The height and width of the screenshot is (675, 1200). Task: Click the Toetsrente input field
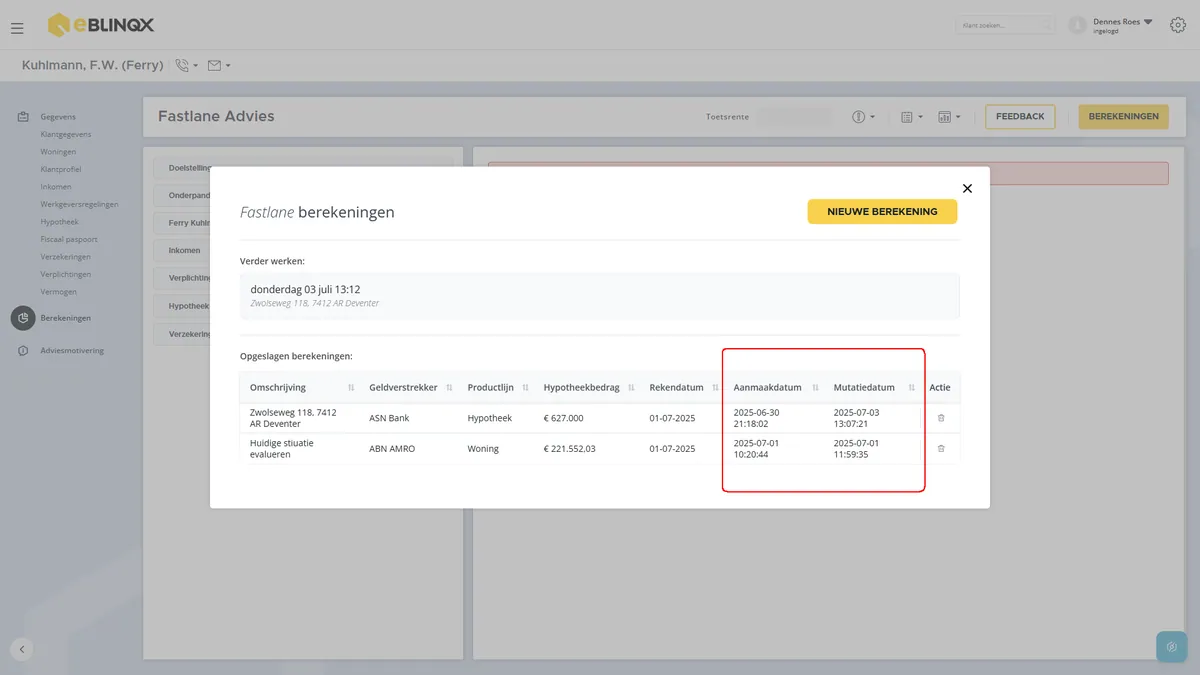click(x=794, y=117)
